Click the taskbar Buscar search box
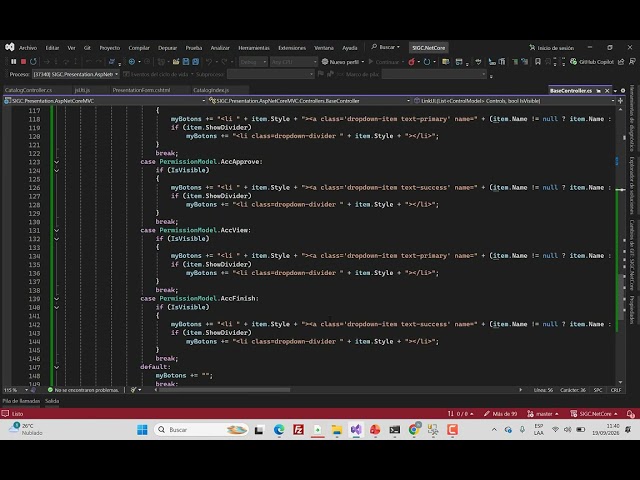Screen dimensions: 640x480 201,430
